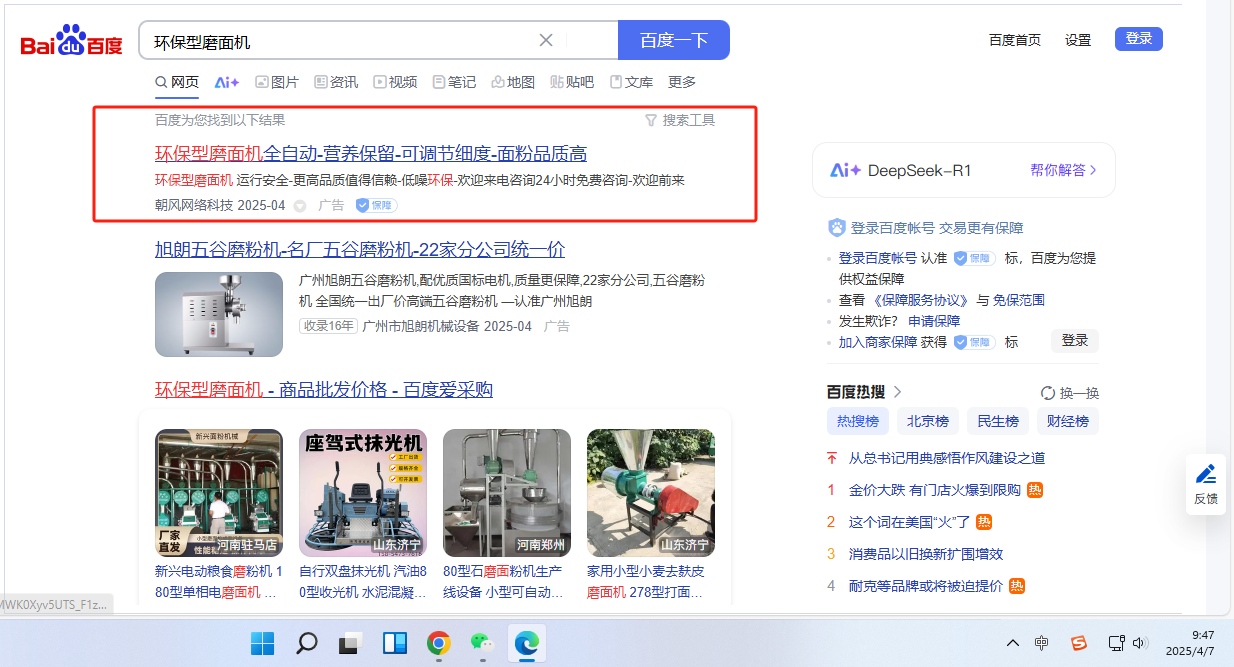
Task: Select the 网页 tab
Action: point(177,82)
